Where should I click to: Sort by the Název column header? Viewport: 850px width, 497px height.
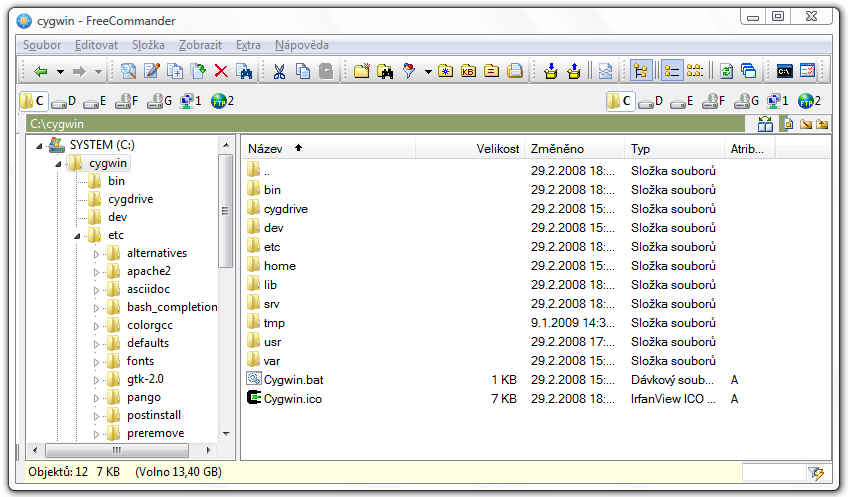click(x=330, y=149)
